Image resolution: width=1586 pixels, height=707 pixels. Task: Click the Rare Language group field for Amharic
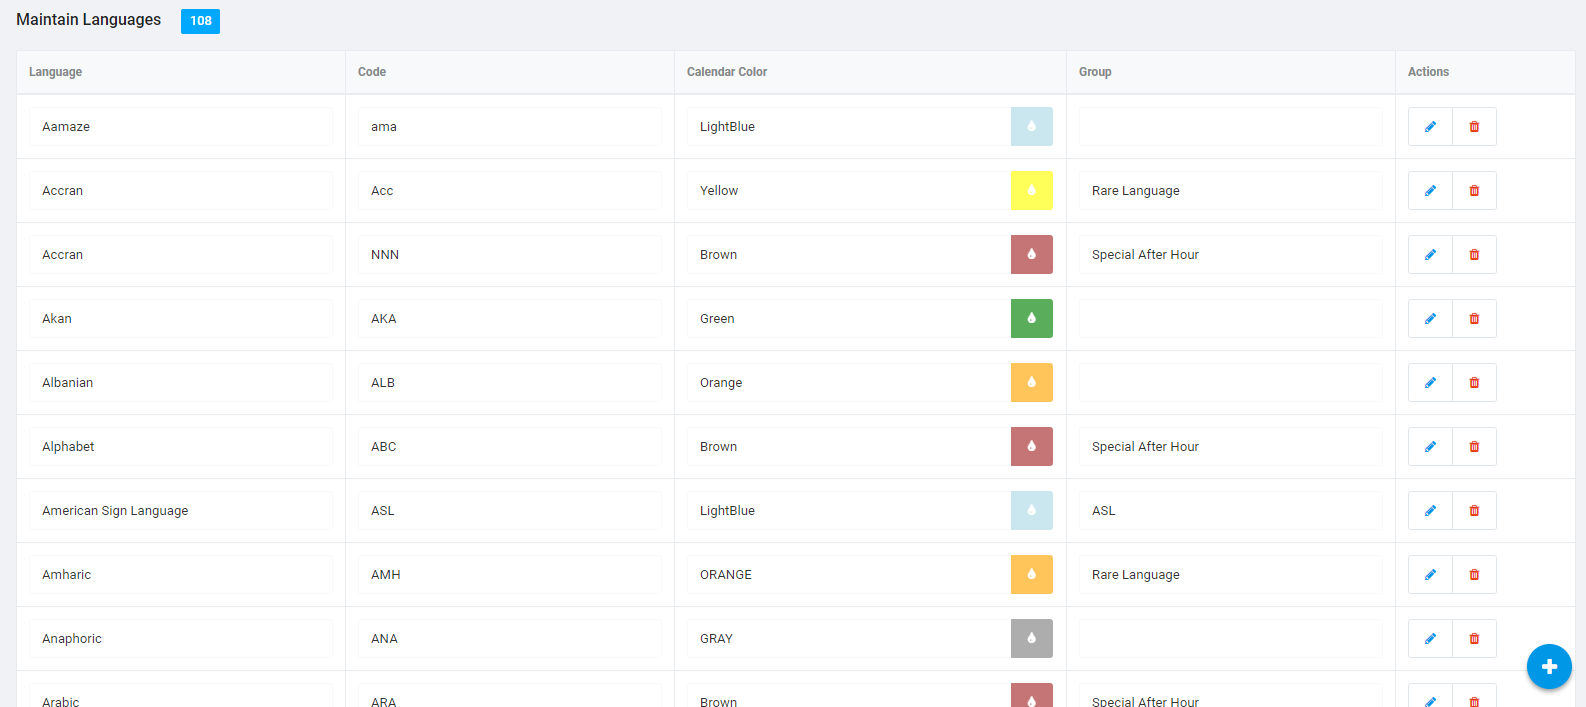pos(1231,575)
